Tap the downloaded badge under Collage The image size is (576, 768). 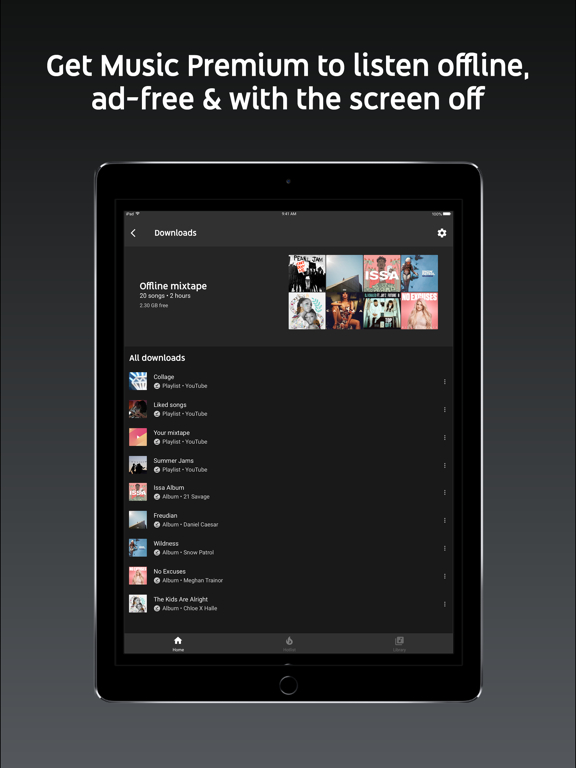(x=157, y=386)
